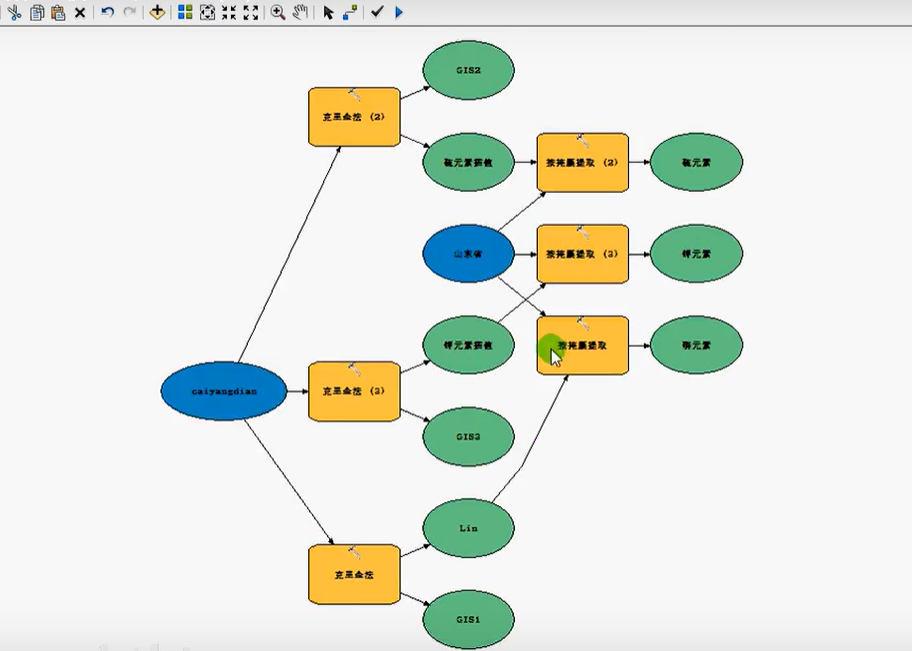Select the 克里金法 (2) tool box
The height and width of the screenshot is (651, 912).
pos(354,117)
